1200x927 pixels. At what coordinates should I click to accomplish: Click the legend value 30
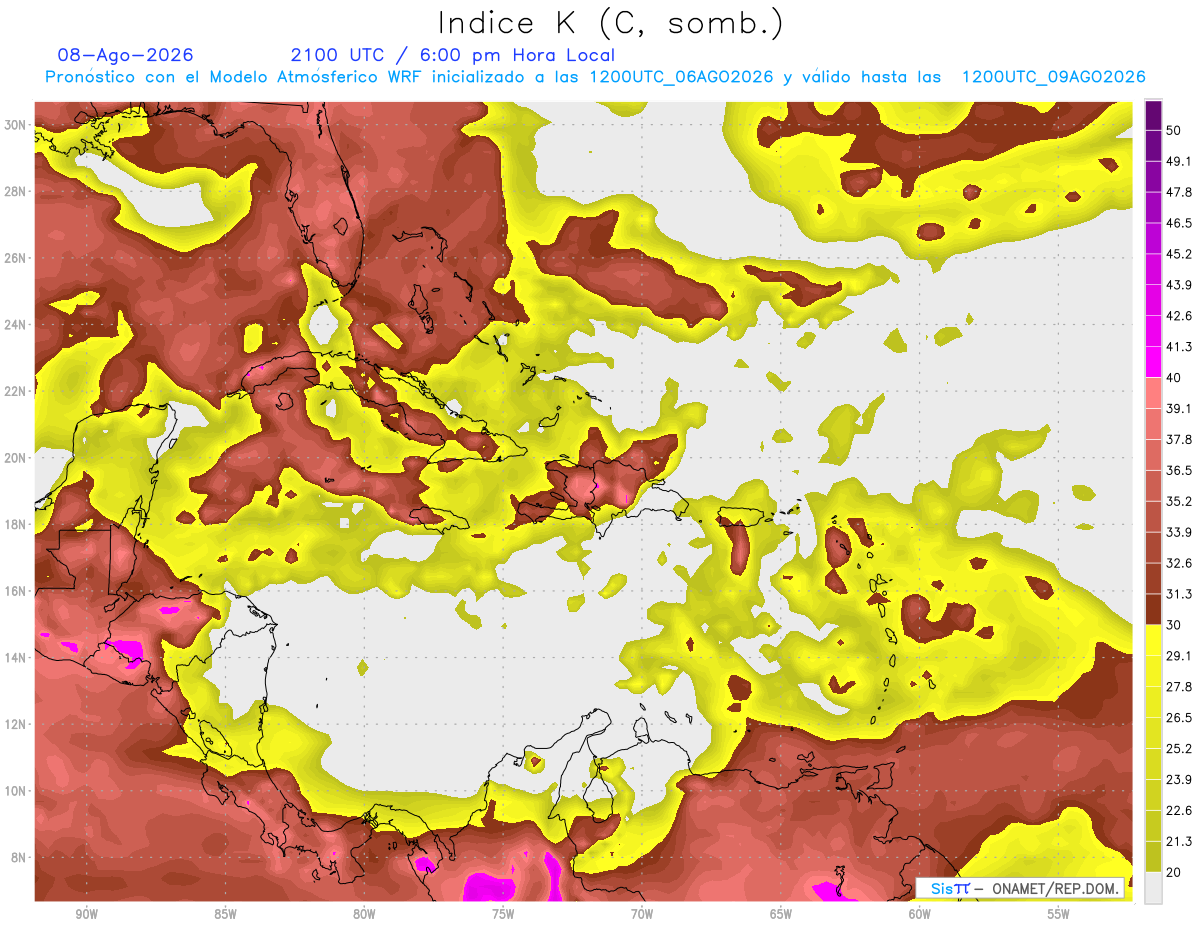coord(1175,624)
